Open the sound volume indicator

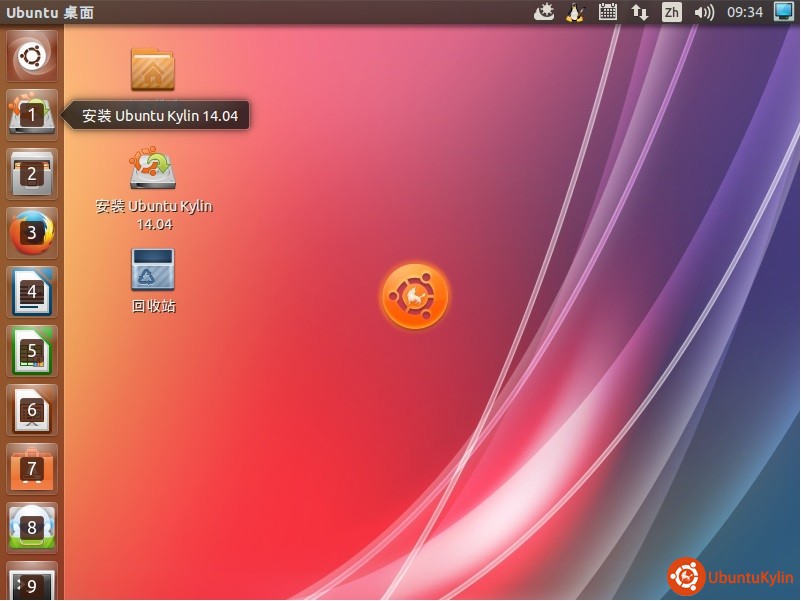click(x=704, y=12)
